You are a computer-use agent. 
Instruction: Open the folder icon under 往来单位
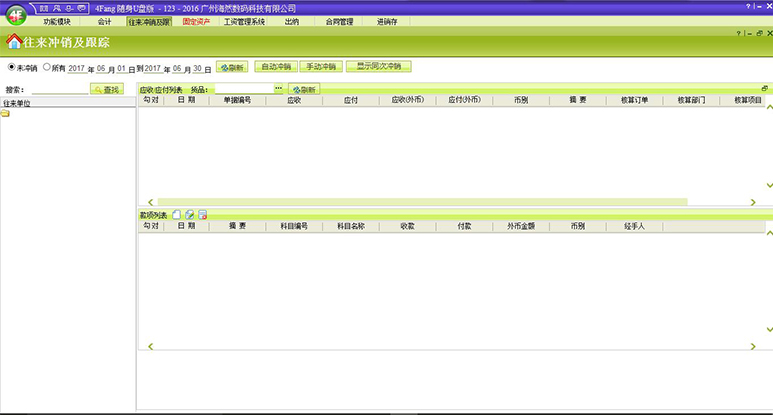coord(5,114)
